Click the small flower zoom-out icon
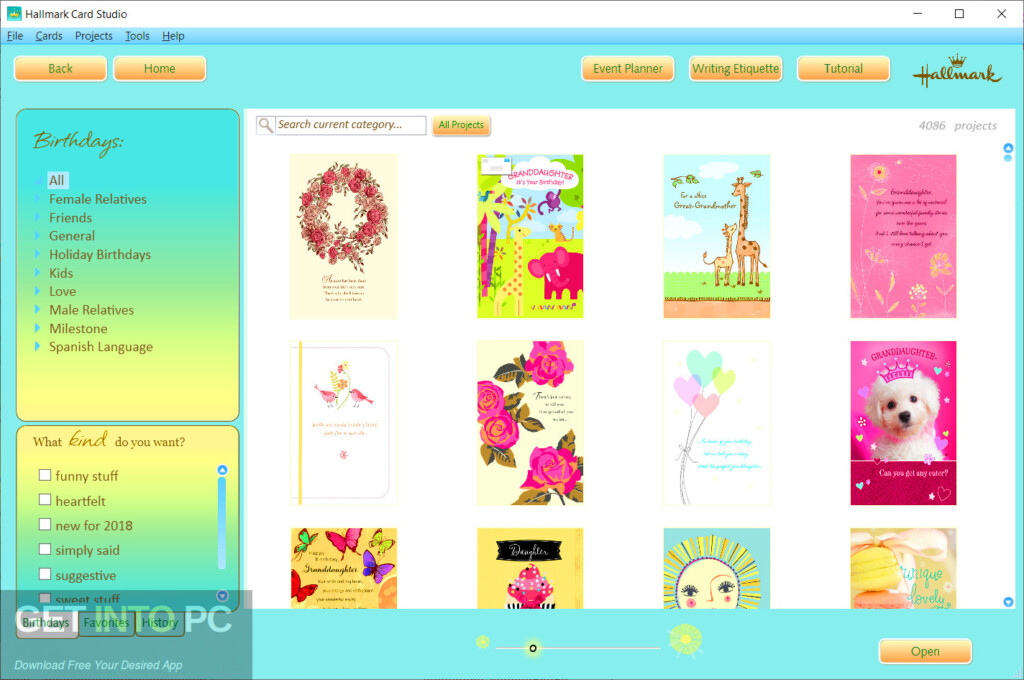1024x680 pixels. 483,642
